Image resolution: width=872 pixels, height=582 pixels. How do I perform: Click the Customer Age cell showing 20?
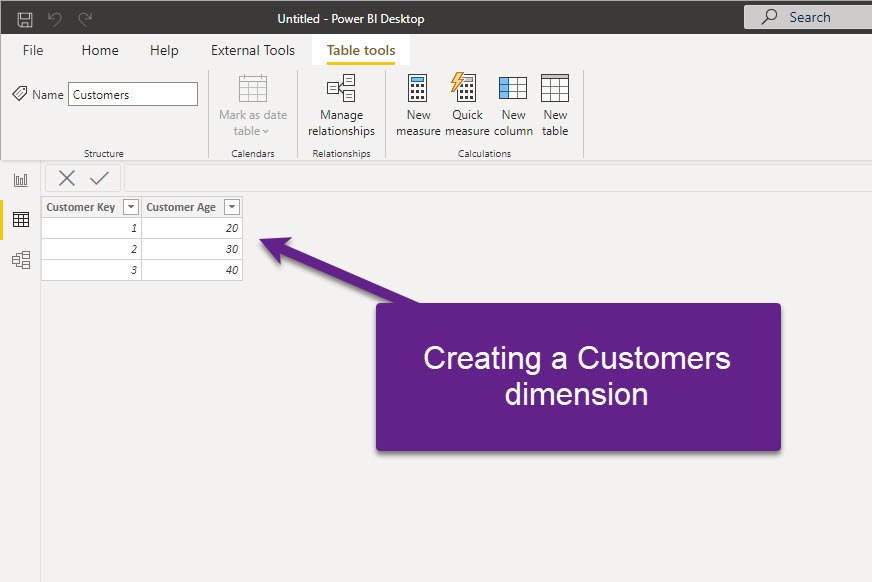coord(192,228)
